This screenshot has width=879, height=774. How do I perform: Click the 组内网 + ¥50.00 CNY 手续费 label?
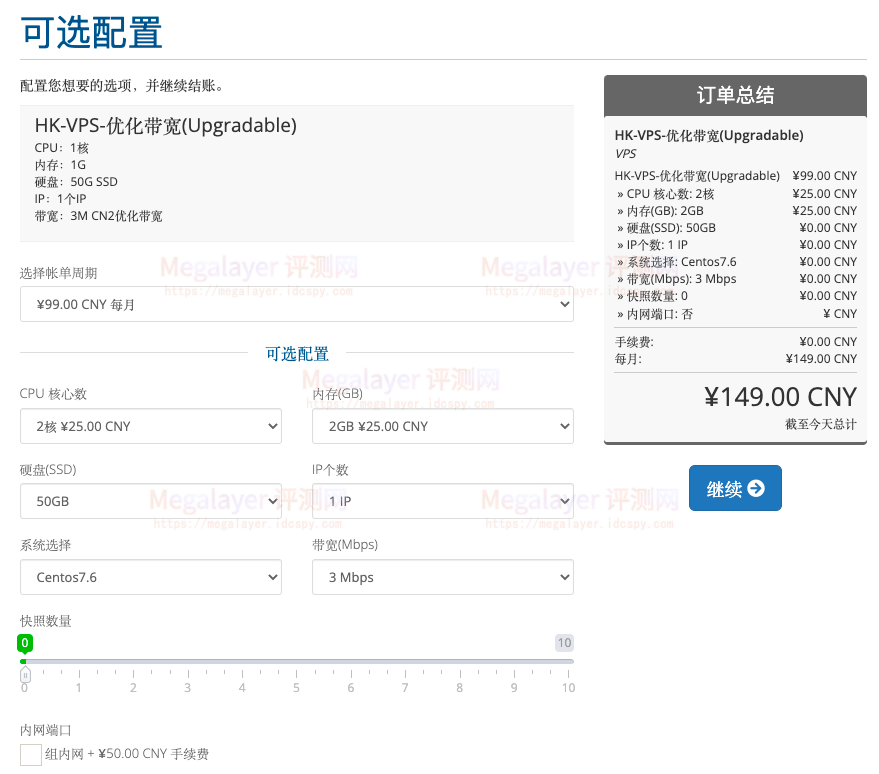[x=127, y=754]
